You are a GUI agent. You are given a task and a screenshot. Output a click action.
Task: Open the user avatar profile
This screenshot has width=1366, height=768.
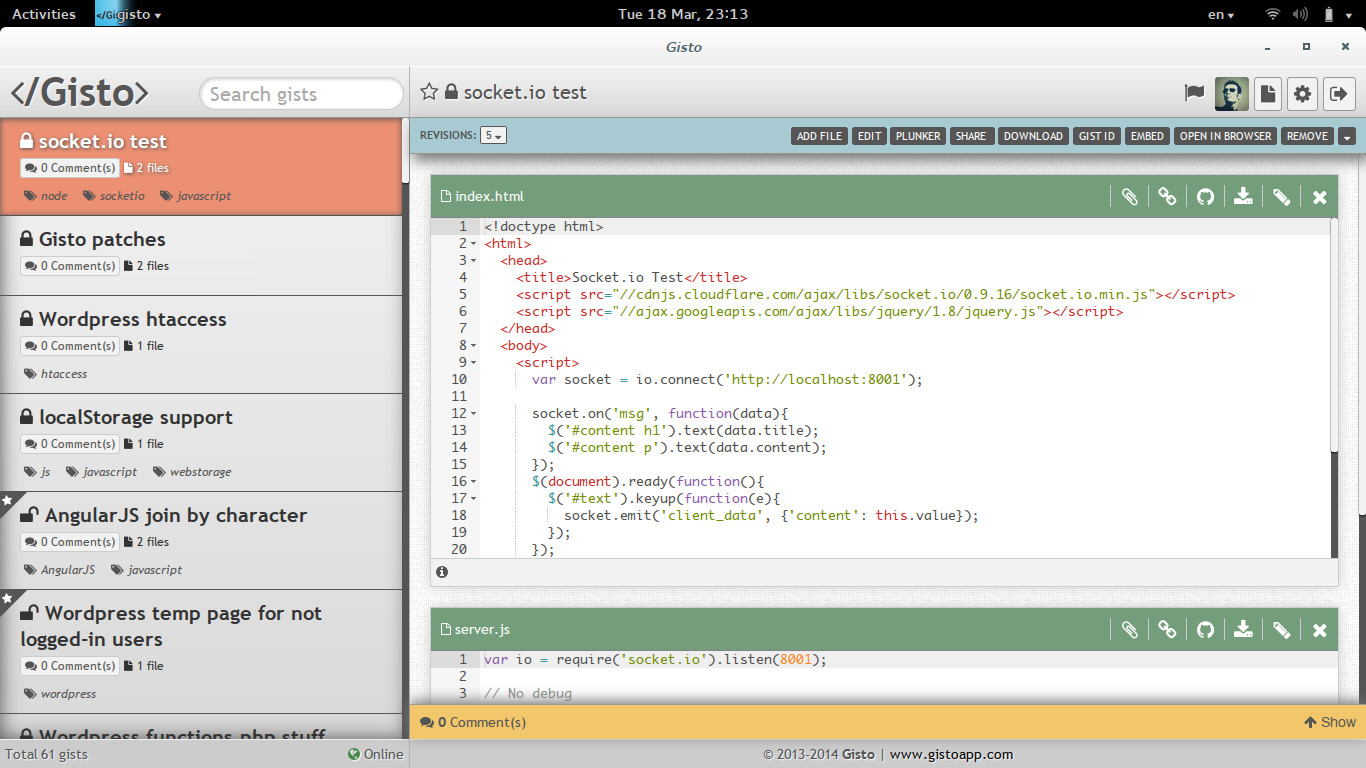coord(1232,94)
